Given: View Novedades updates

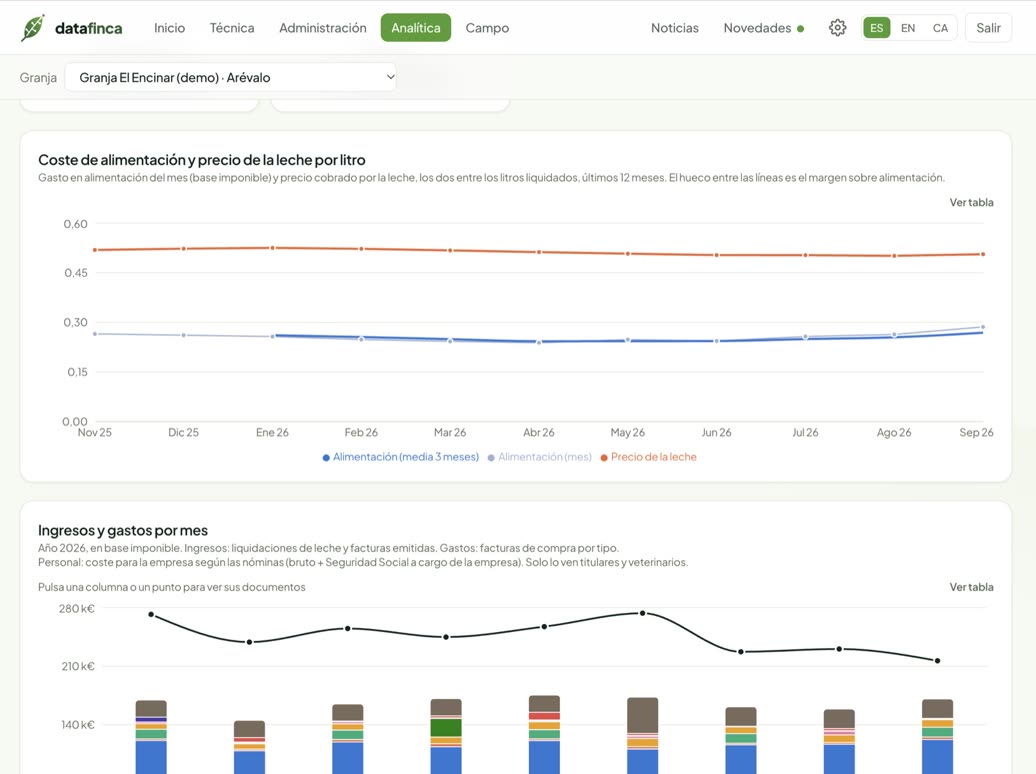Looking at the screenshot, I should click(x=763, y=28).
